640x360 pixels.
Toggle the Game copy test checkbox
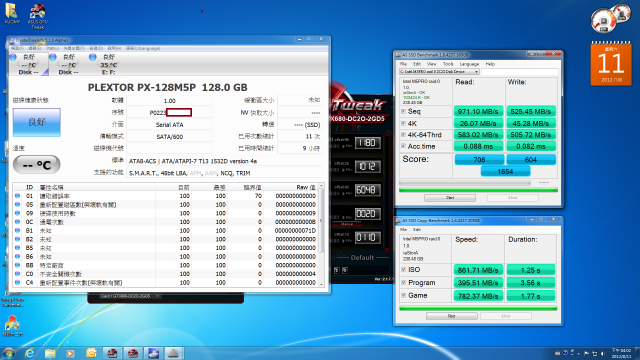tap(404, 295)
